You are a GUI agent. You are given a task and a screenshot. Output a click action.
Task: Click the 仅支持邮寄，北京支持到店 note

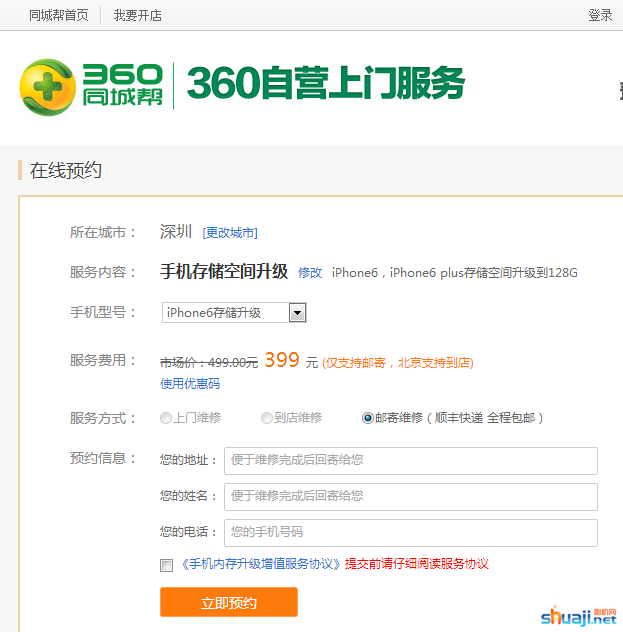tap(398, 363)
